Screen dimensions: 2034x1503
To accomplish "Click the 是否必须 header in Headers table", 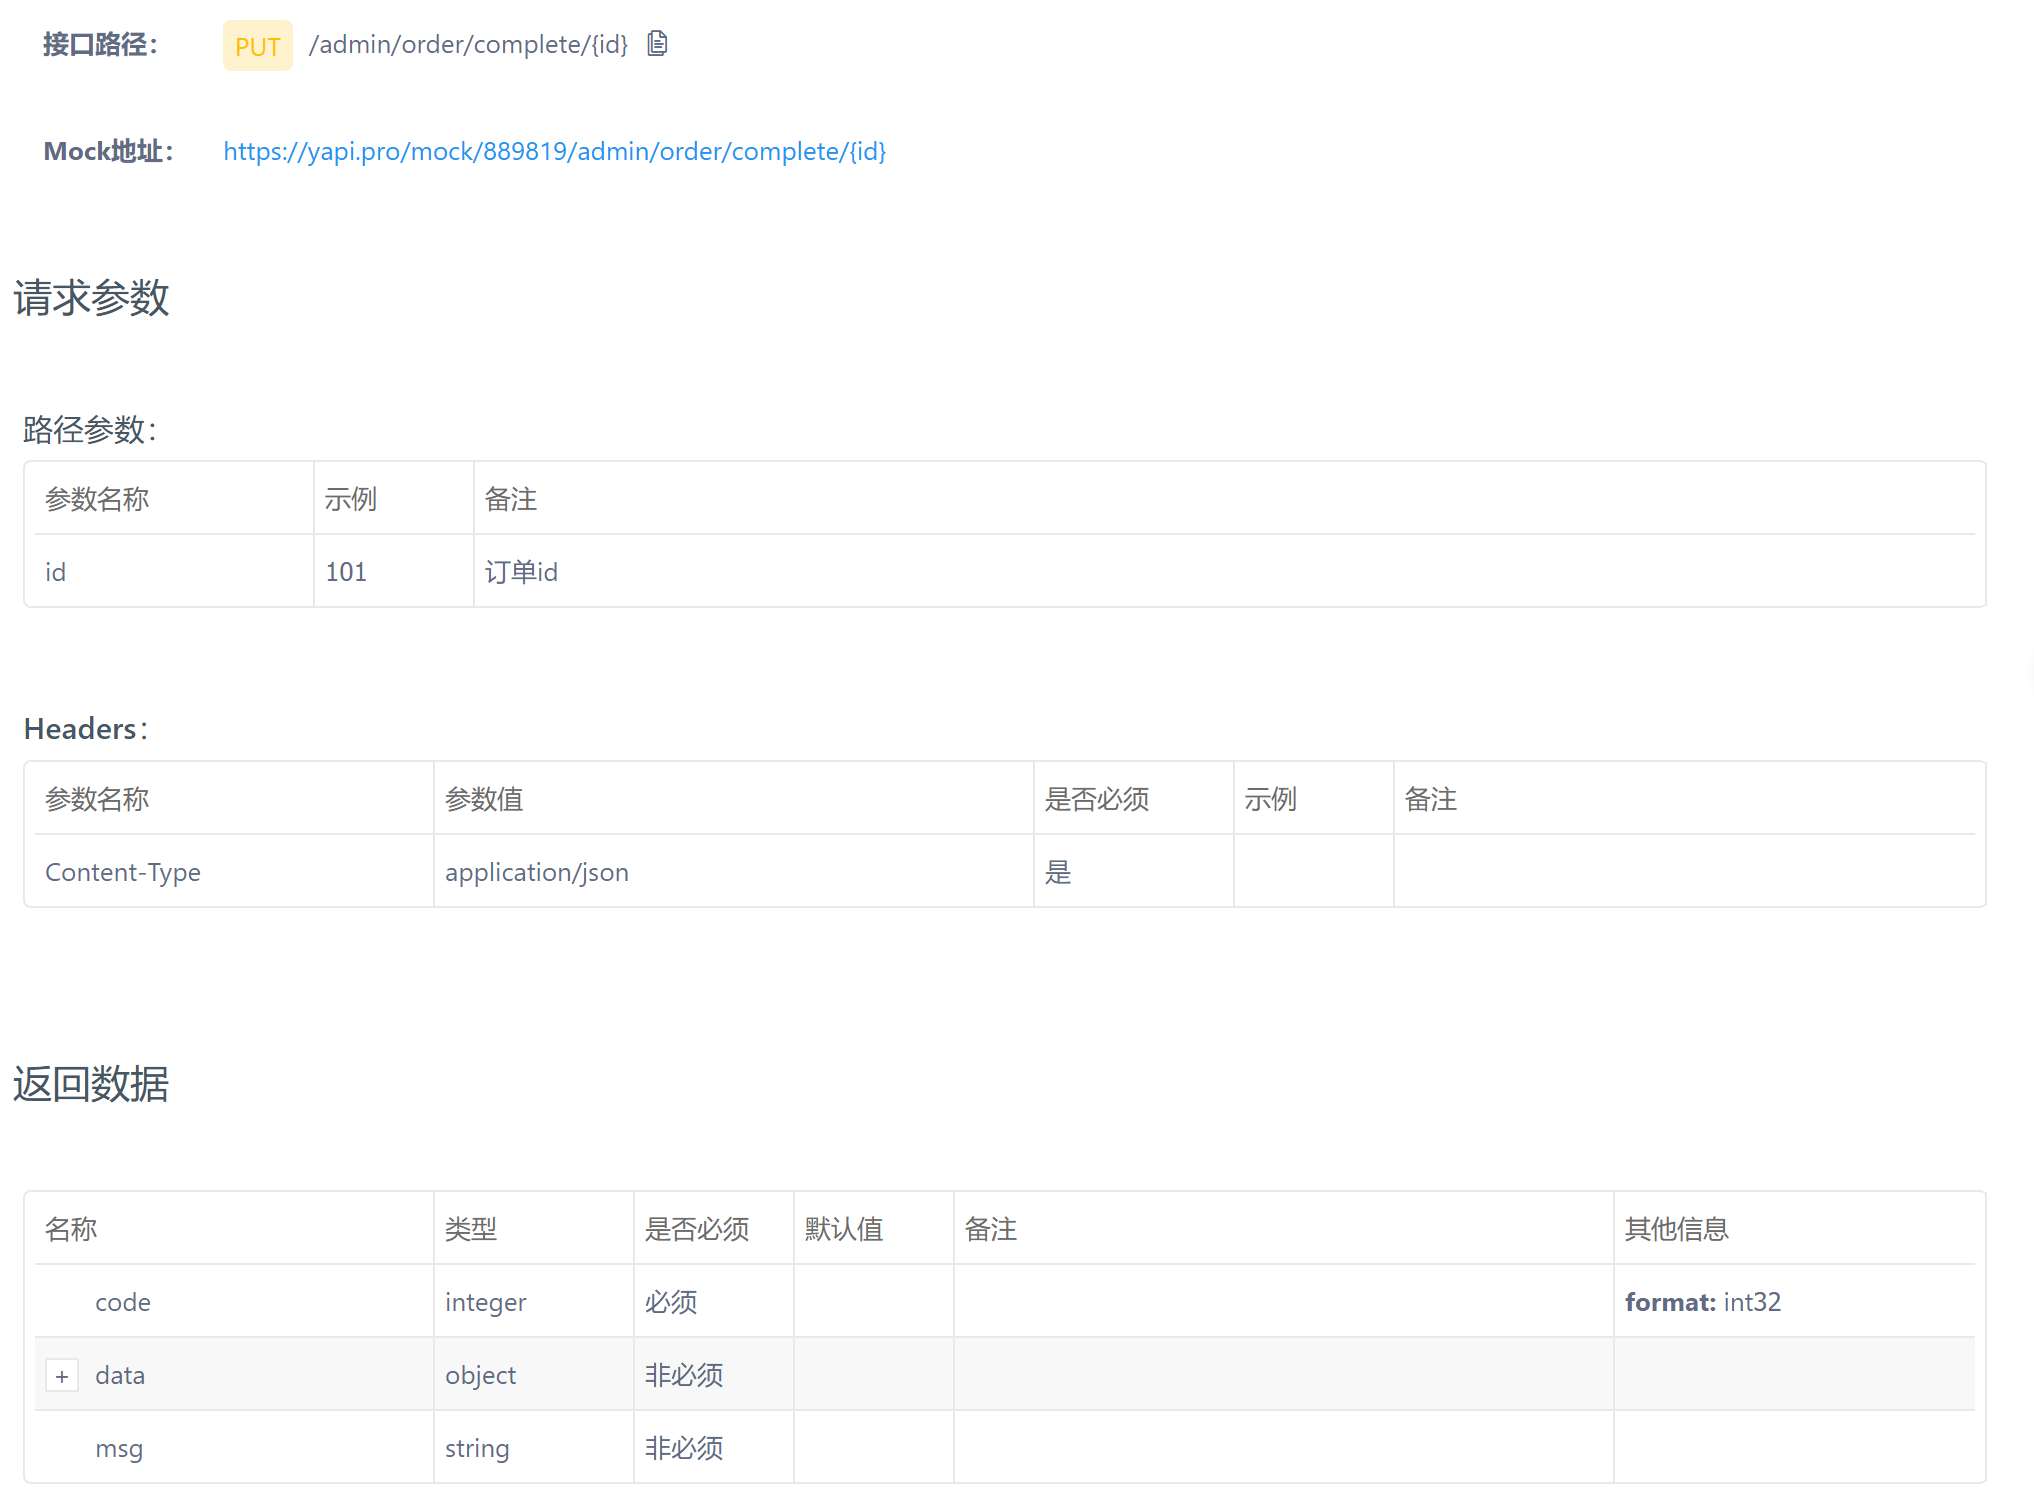I will pyautogui.click(x=1096, y=799).
